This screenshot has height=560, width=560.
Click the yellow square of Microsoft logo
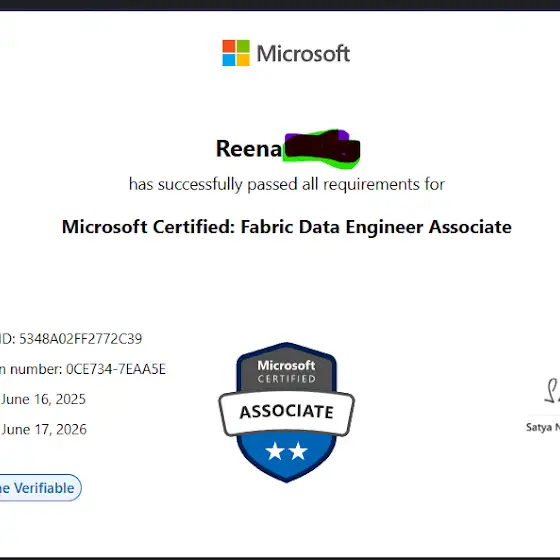tap(243, 60)
